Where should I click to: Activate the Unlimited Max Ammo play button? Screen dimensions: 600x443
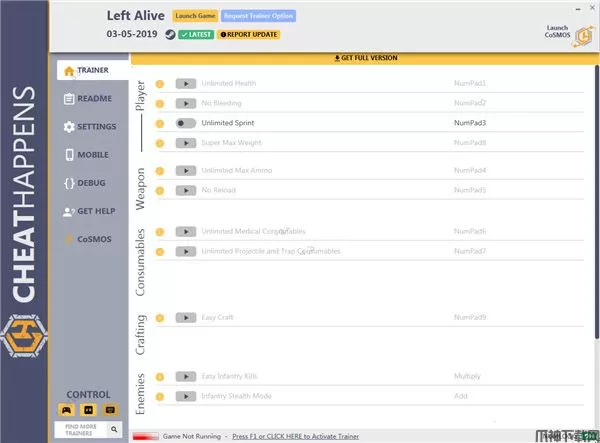tap(186, 171)
